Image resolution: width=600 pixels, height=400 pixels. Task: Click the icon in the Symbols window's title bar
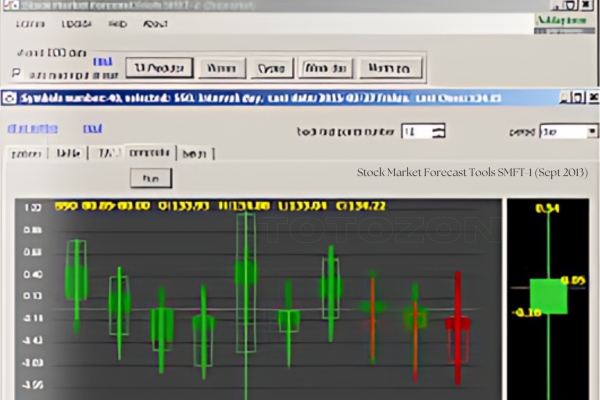10,98
